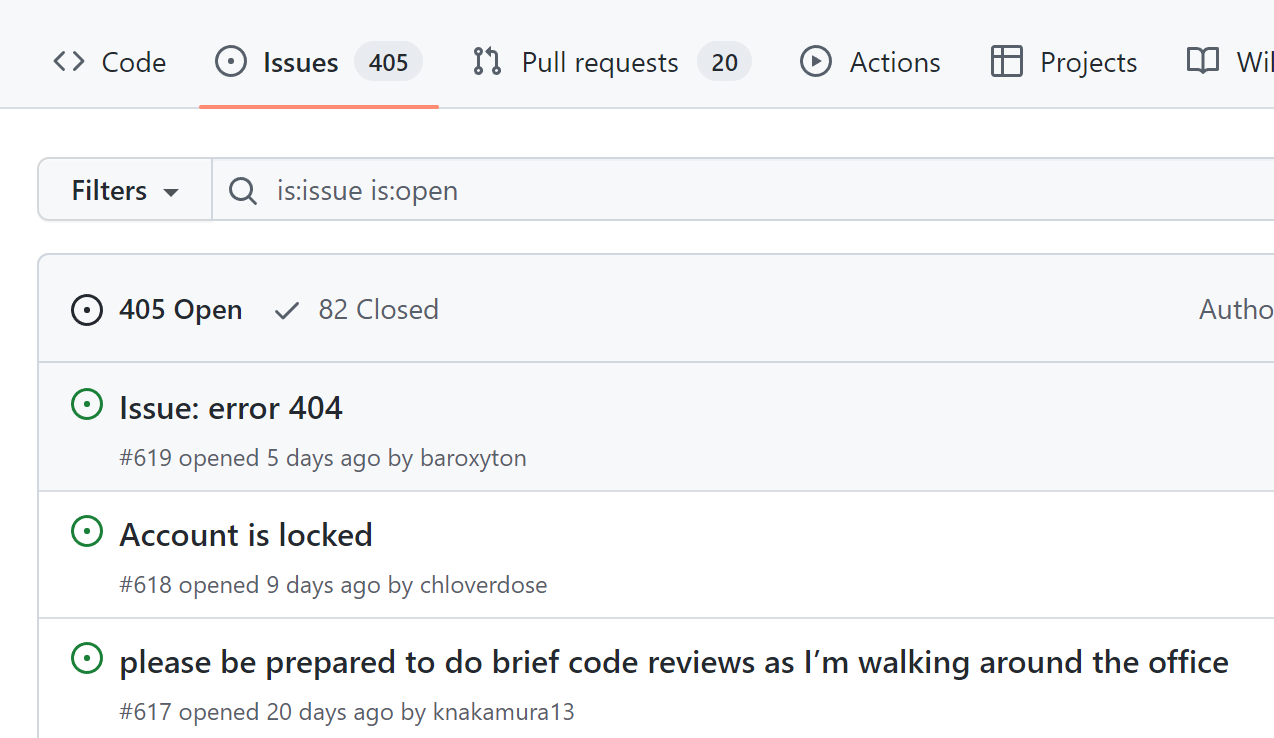View baroxyton's profile link under issue #619

coord(473,457)
